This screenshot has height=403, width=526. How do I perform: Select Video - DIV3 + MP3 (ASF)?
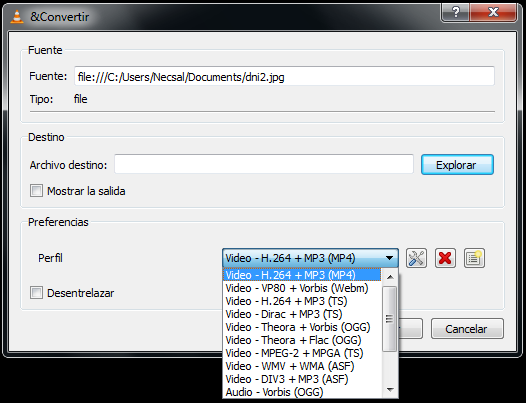[302, 379]
